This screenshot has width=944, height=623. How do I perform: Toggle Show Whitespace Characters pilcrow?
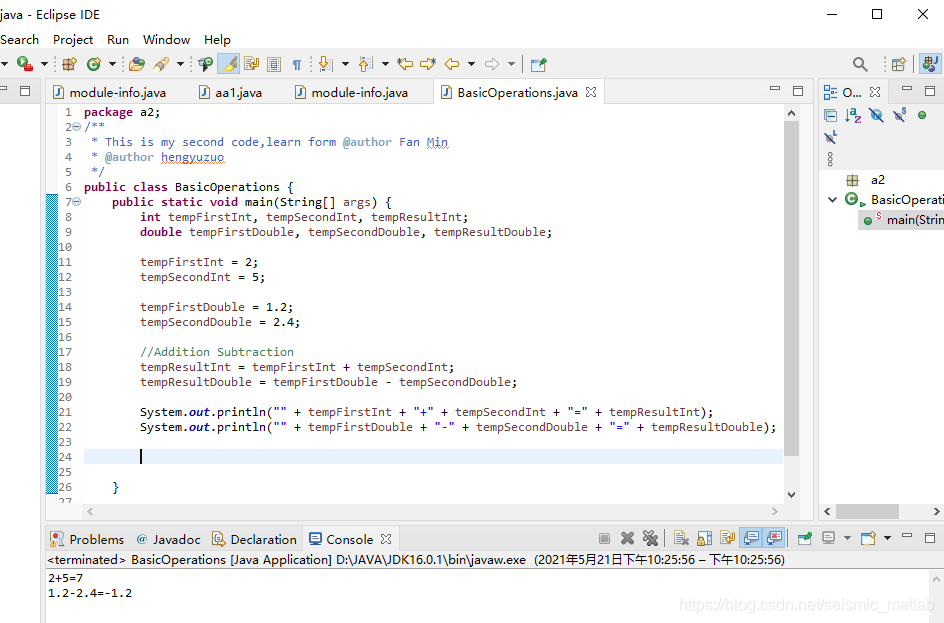pyautogui.click(x=297, y=64)
